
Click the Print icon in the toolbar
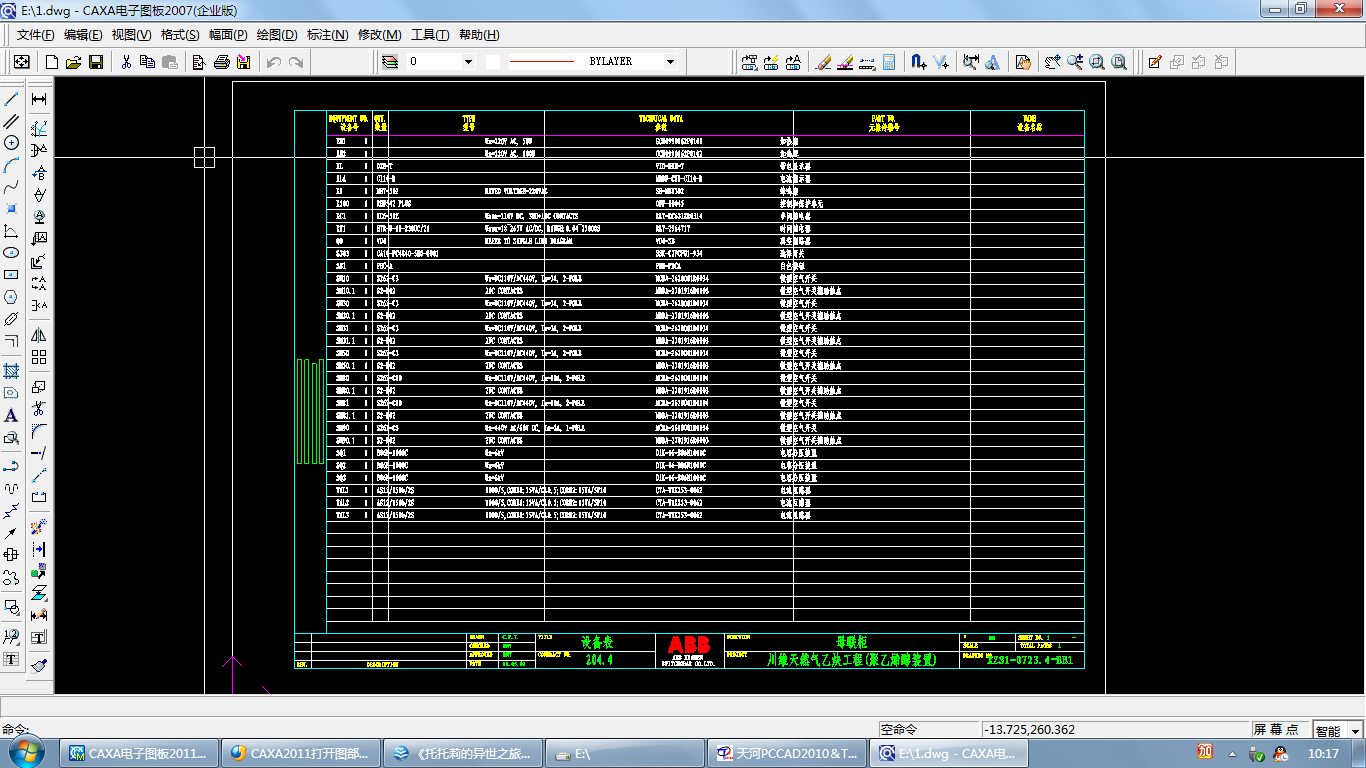click(222, 62)
